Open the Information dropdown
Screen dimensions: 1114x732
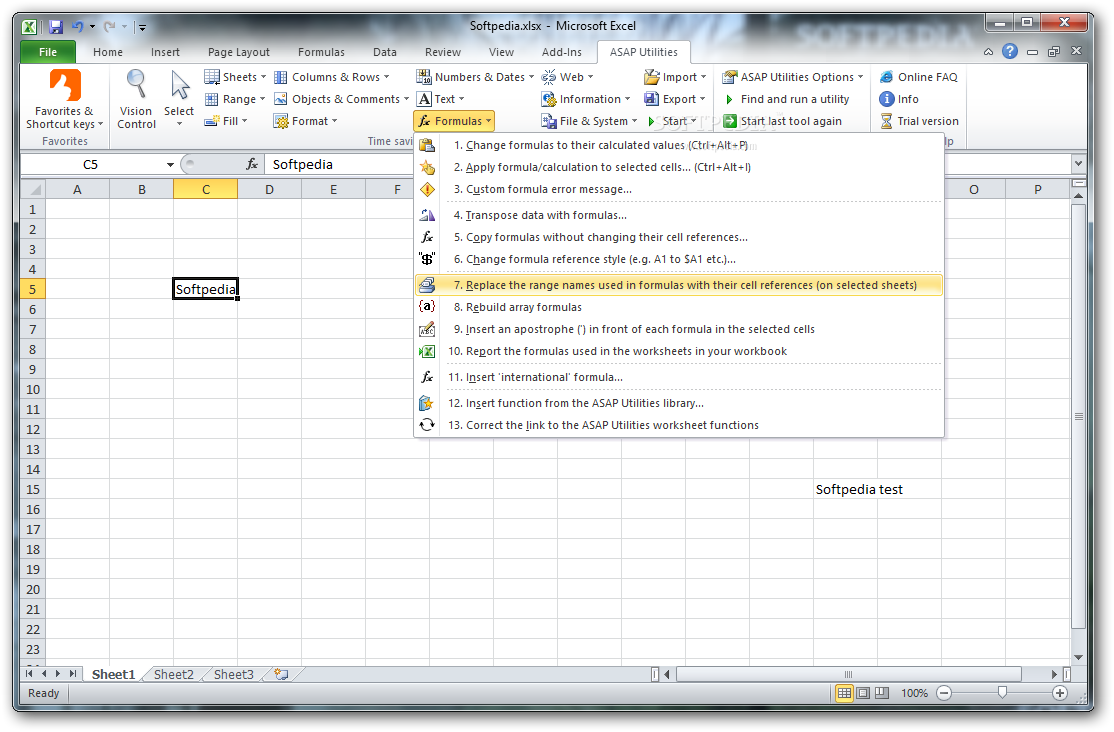pyautogui.click(x=586, y=99)
